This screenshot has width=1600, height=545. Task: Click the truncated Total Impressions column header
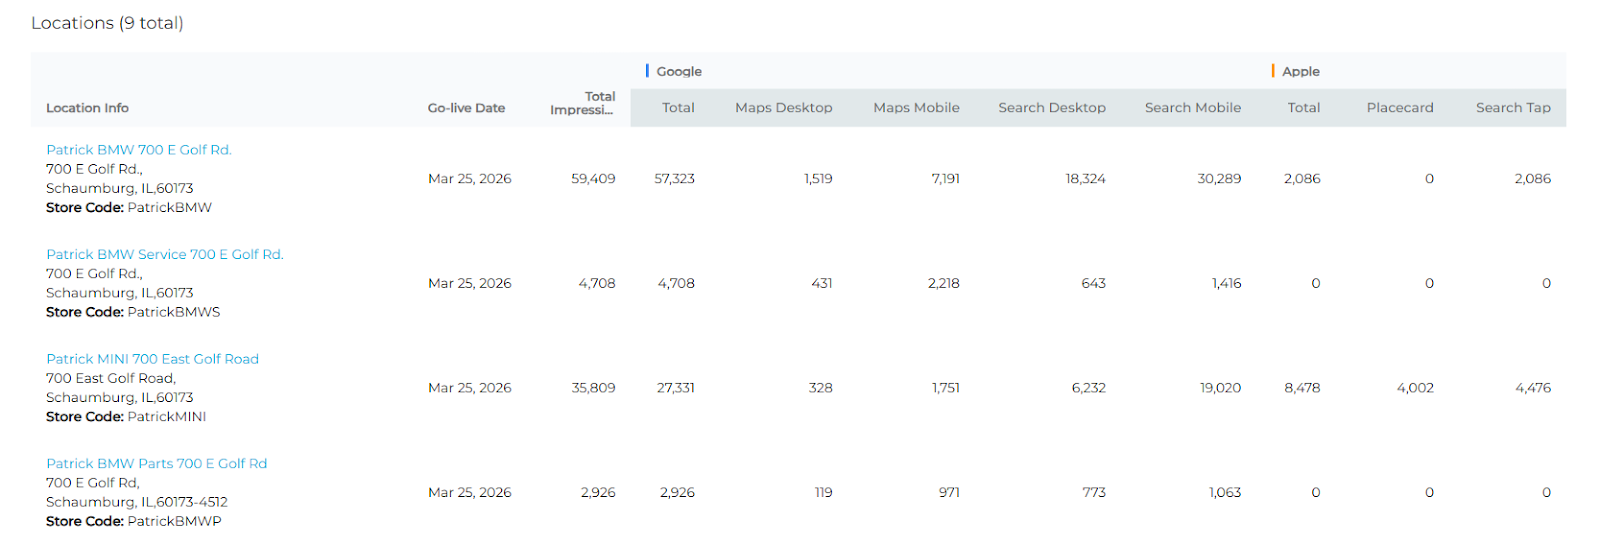click(582, 103)
